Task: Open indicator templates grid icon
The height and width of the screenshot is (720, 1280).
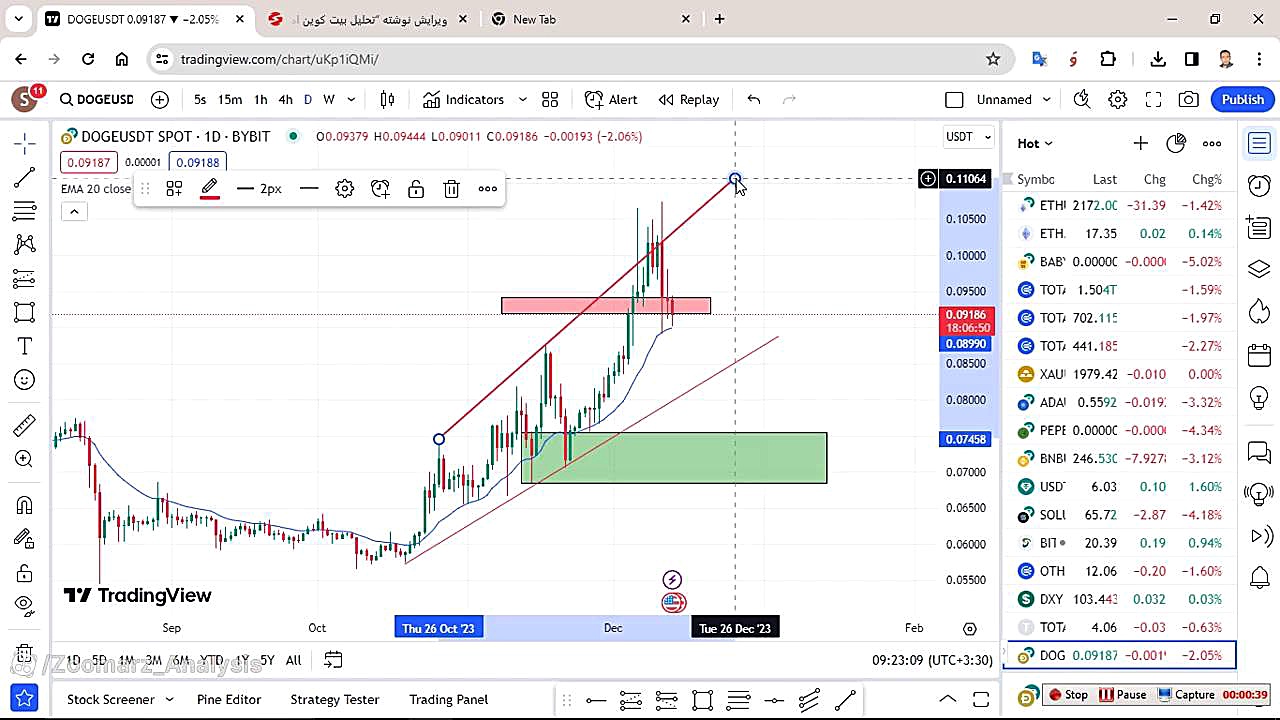Action: pyautogui.click(x=550, y=99)
